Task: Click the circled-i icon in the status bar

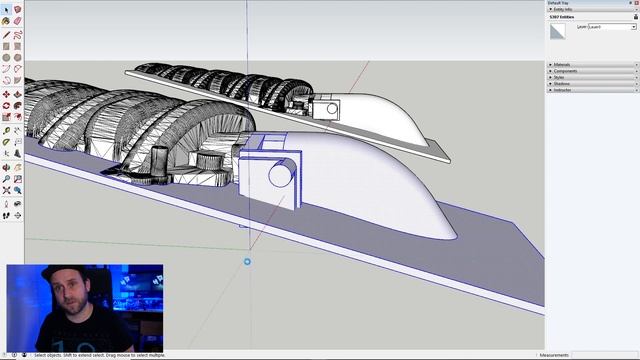Action: point(14,355)
